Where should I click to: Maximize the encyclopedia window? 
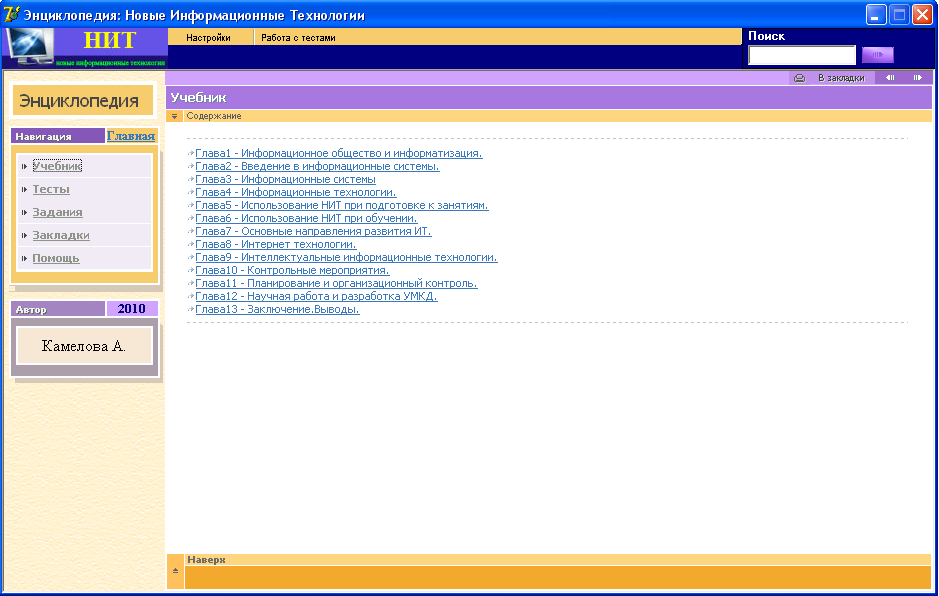(899, 14)
